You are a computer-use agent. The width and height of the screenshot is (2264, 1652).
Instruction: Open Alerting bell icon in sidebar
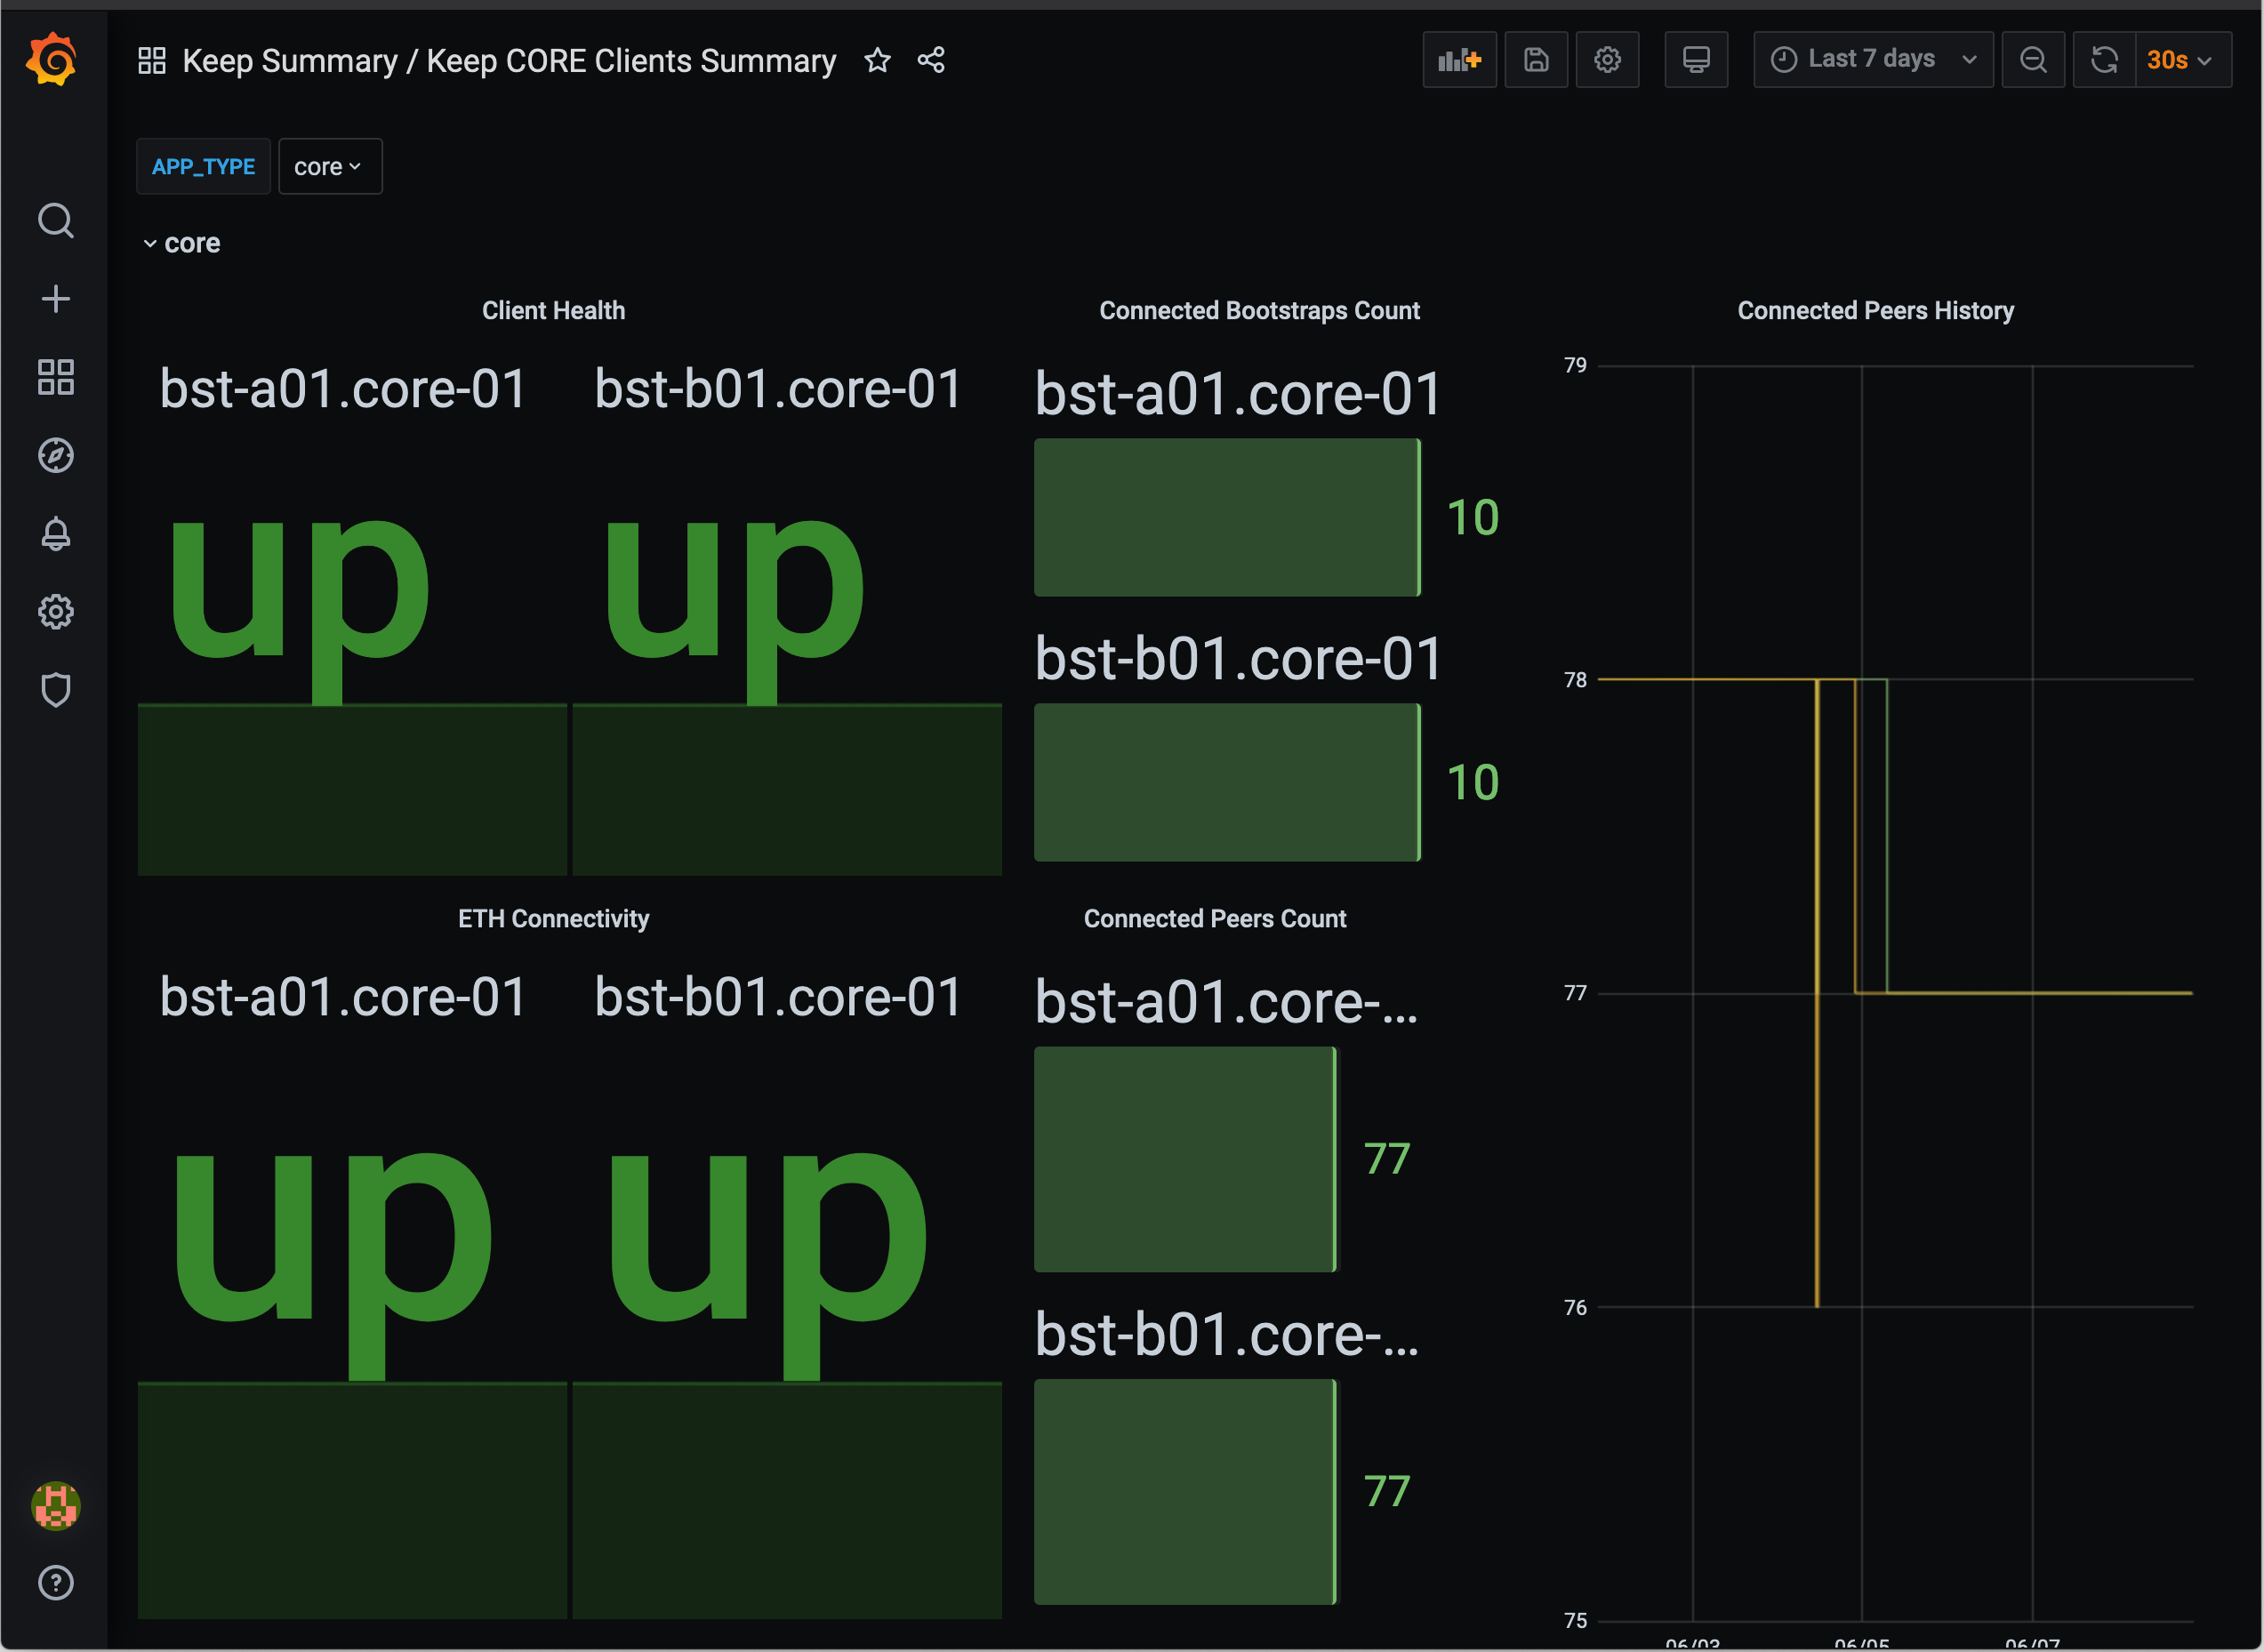[x=56, y=534]
